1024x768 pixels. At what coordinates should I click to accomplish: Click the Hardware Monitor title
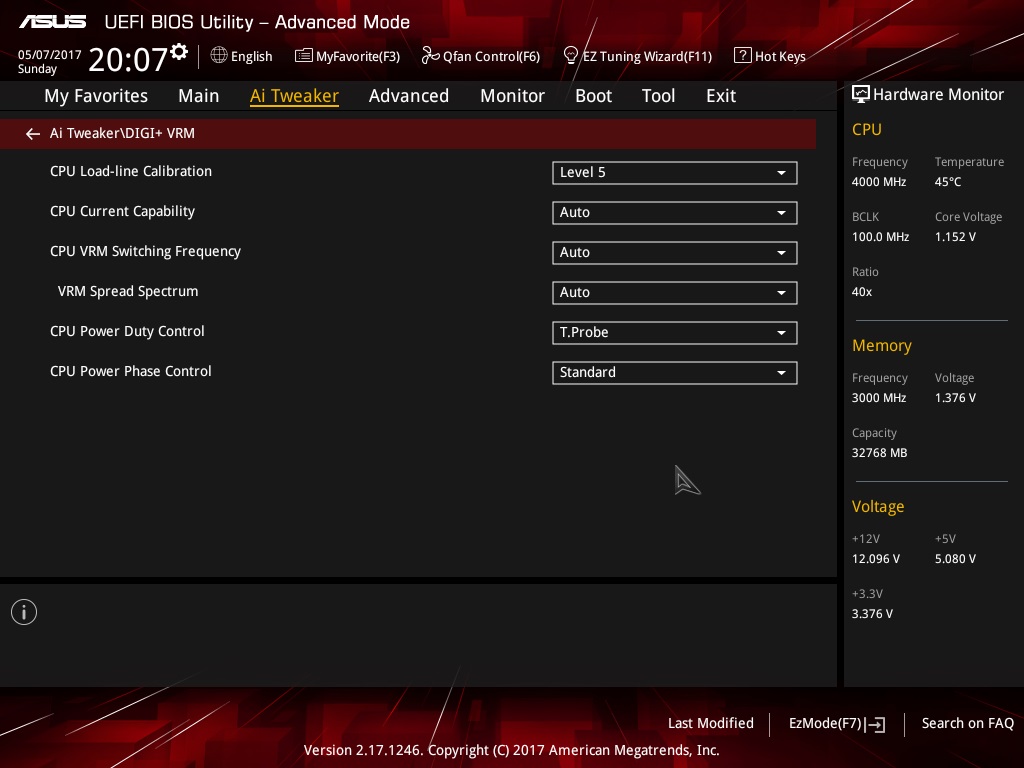point(938,95)
